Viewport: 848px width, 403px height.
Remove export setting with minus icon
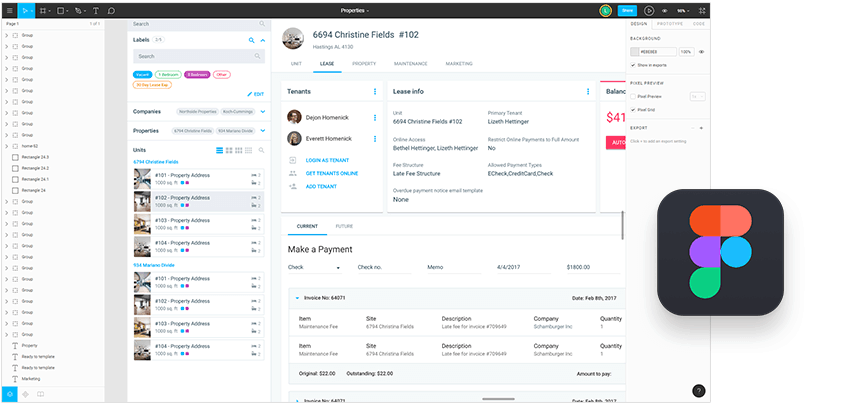click(x=693, y=128)
